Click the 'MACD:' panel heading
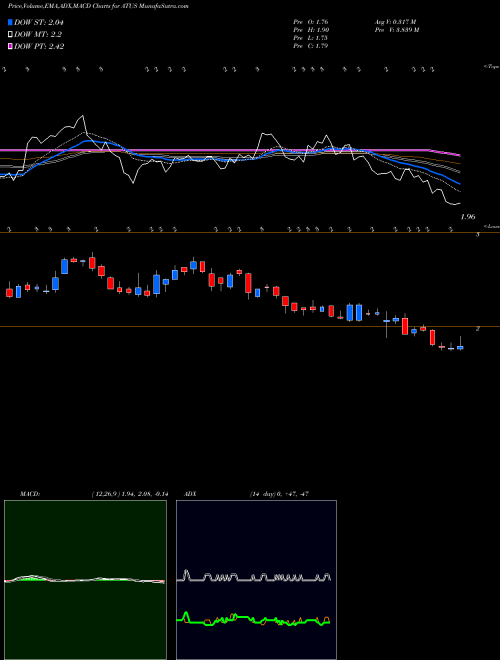The height and width of the screenshot is (660, 500). pos(30,494)
